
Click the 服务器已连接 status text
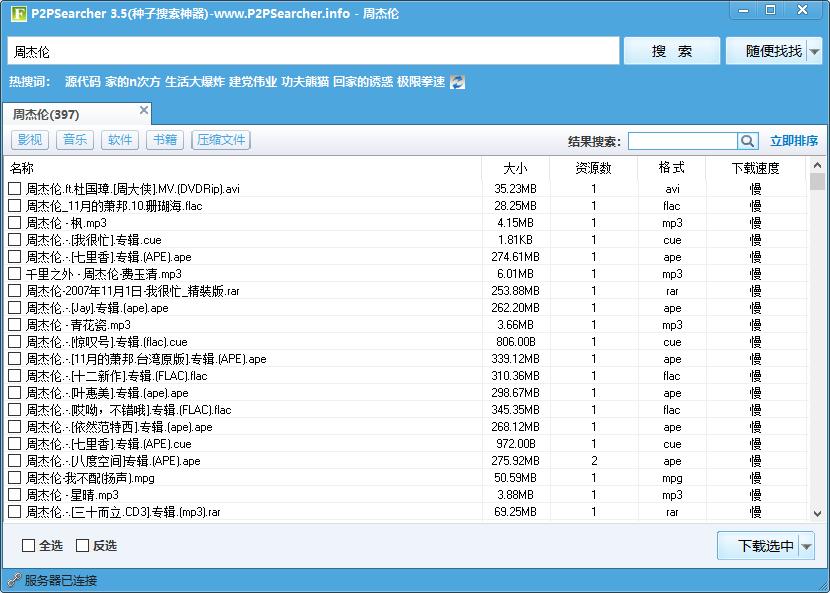[x=61, y=580]
